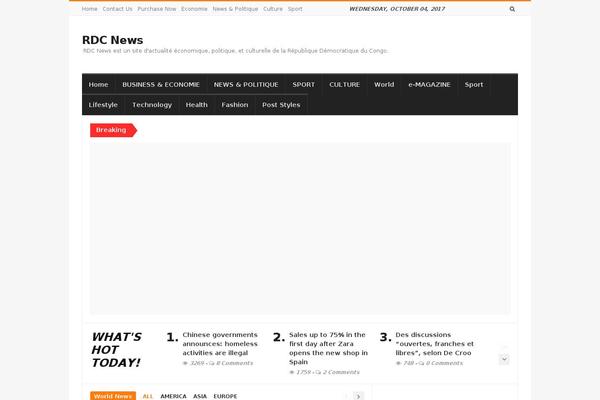Click the search magnifier icon
Image resolution: width=600 pixels, height=400 pixels.
coord(512,9)
